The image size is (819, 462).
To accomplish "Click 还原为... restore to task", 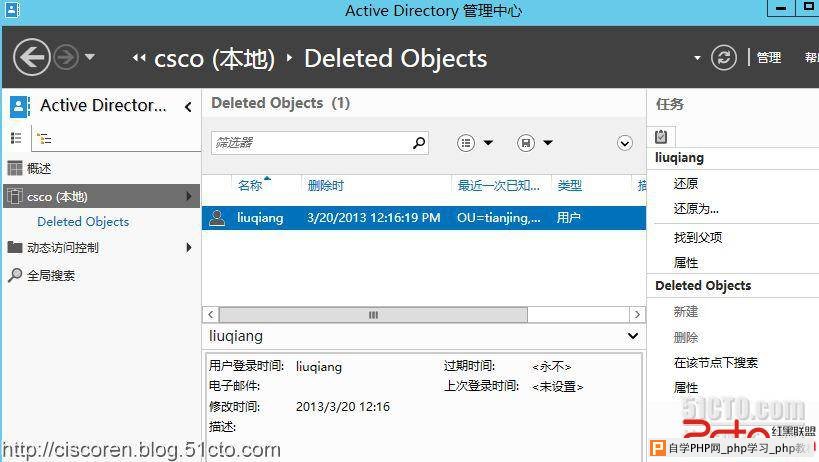I will [696, 208].
